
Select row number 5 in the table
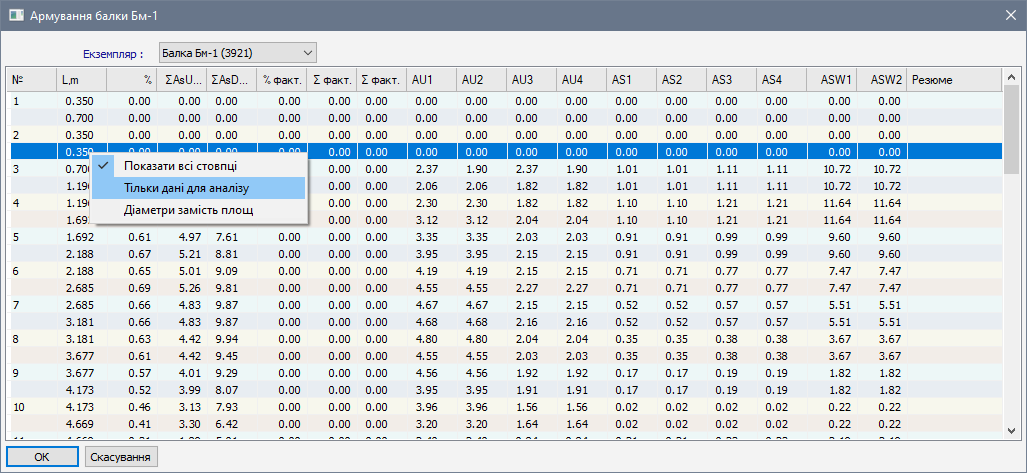point(16,237)
